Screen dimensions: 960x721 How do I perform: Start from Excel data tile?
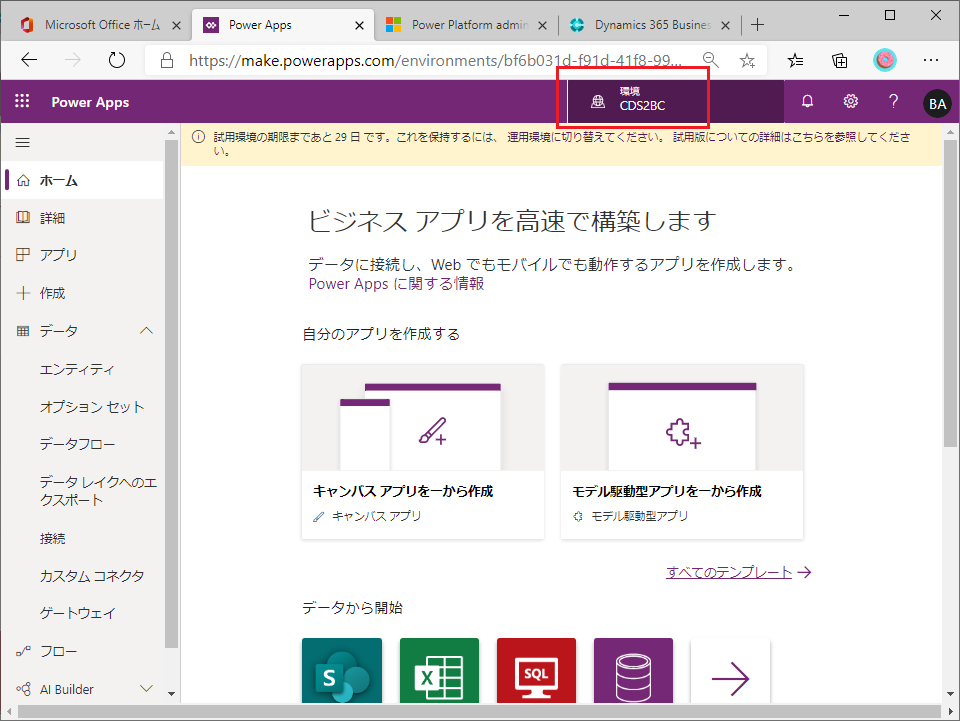[x=439, y=671]
